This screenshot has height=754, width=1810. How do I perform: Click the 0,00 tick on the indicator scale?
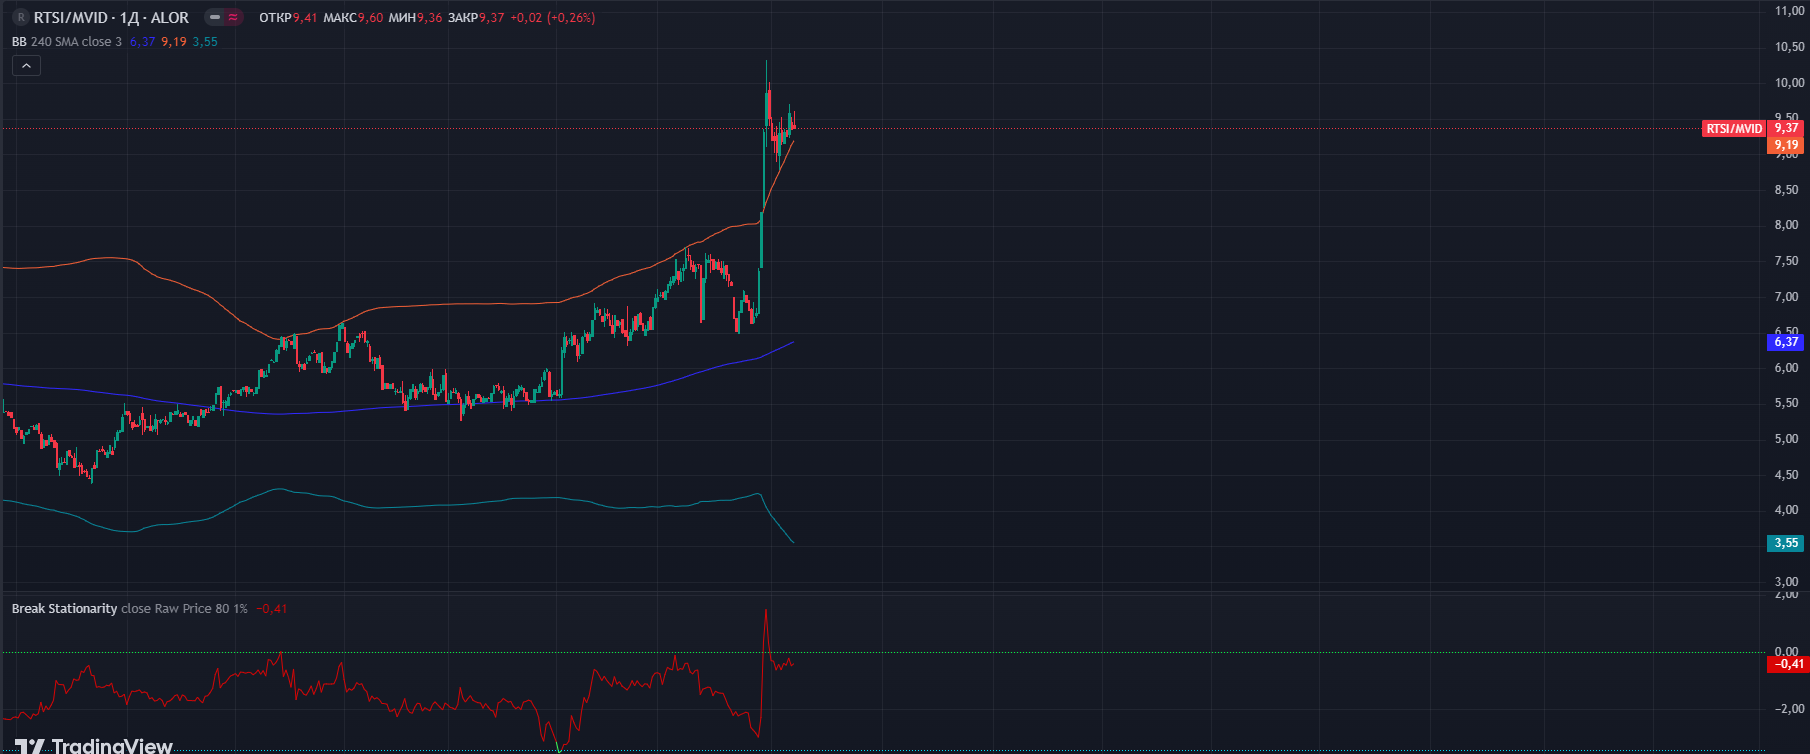[1786, 652]
